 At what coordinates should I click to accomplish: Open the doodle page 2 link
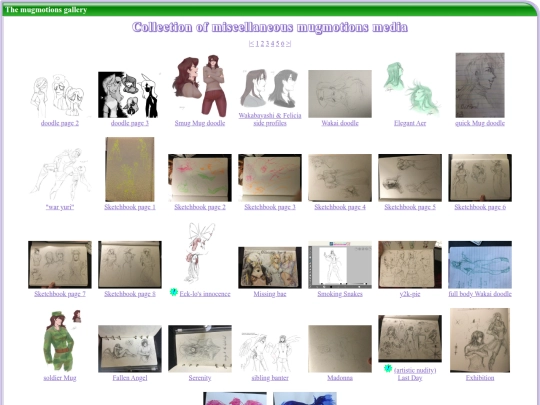[x=60, y=123]
